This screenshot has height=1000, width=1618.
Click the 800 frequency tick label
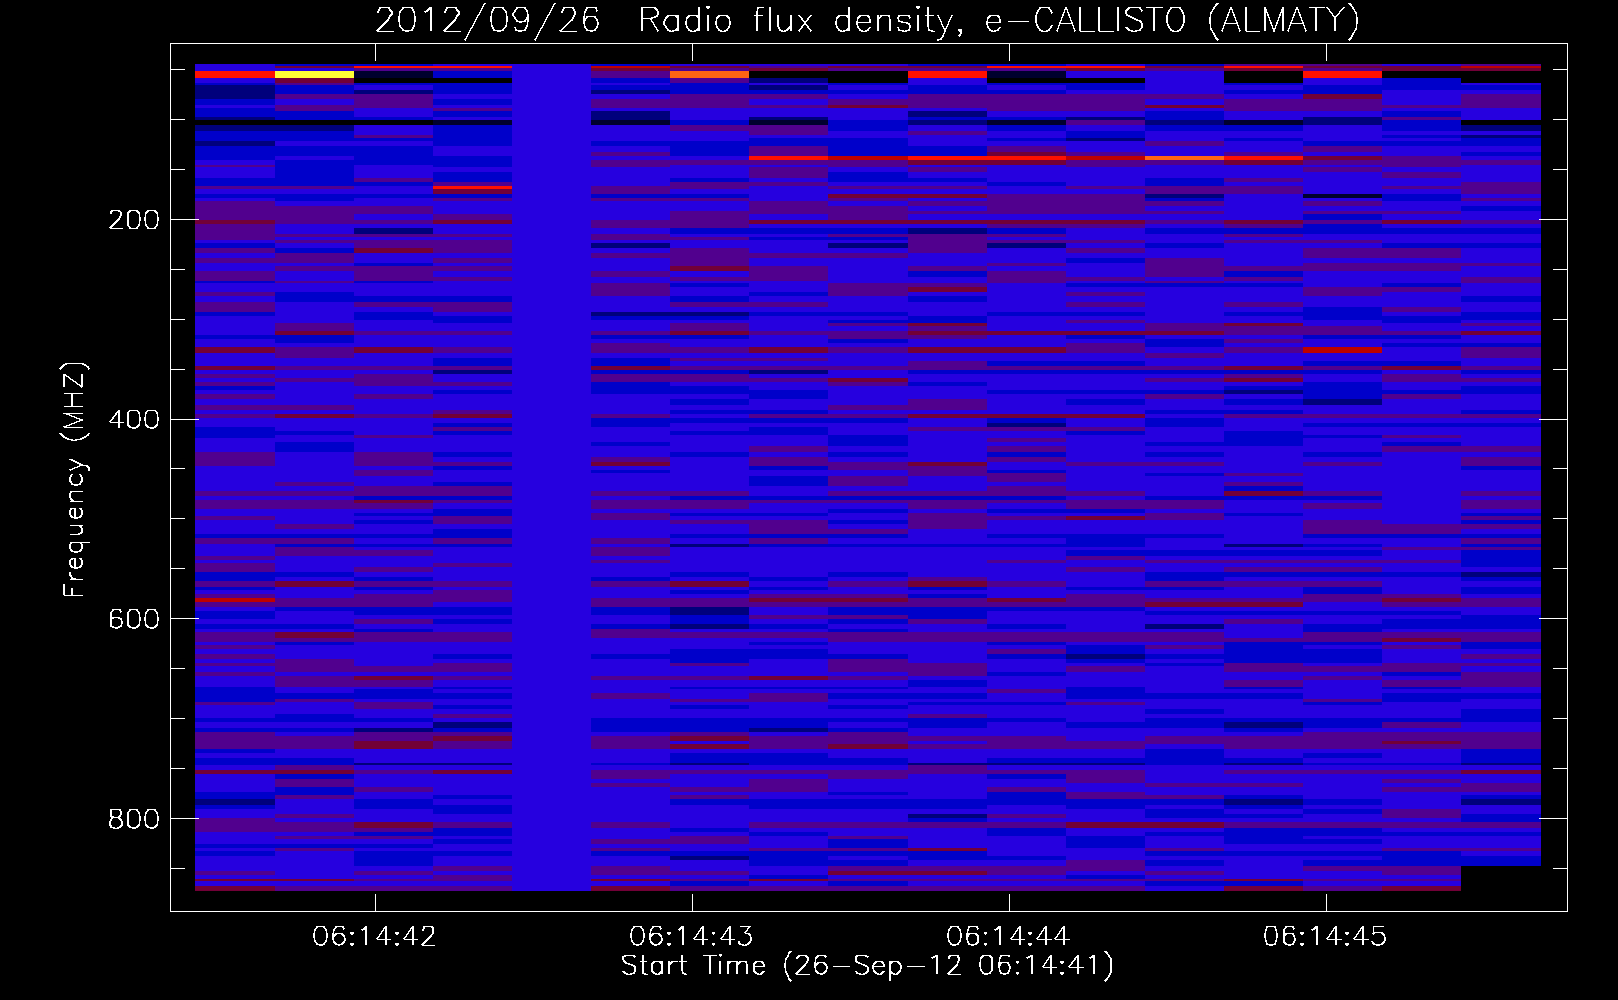pos(133,820)
